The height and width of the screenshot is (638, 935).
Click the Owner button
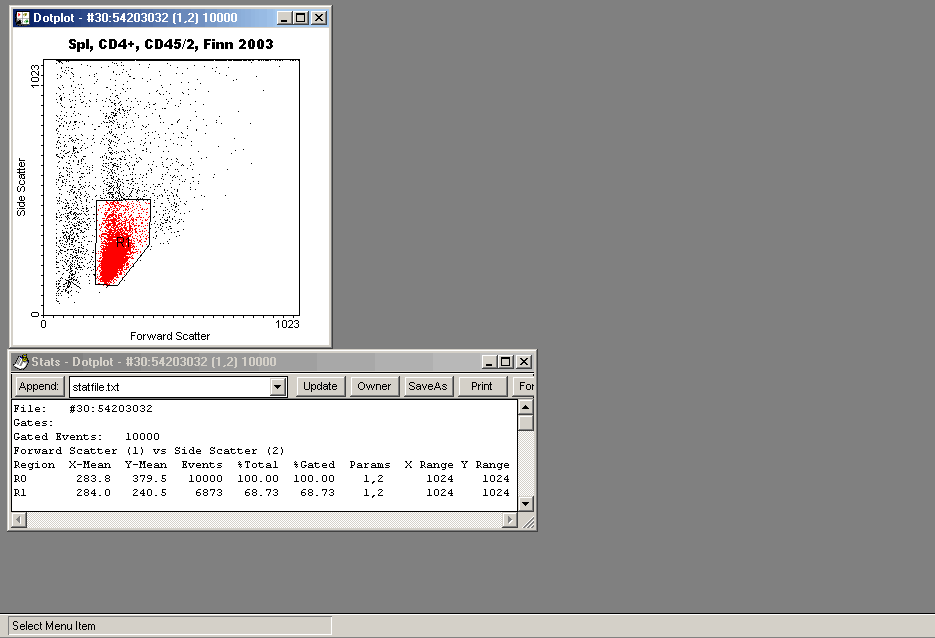(x=374, y=386)
